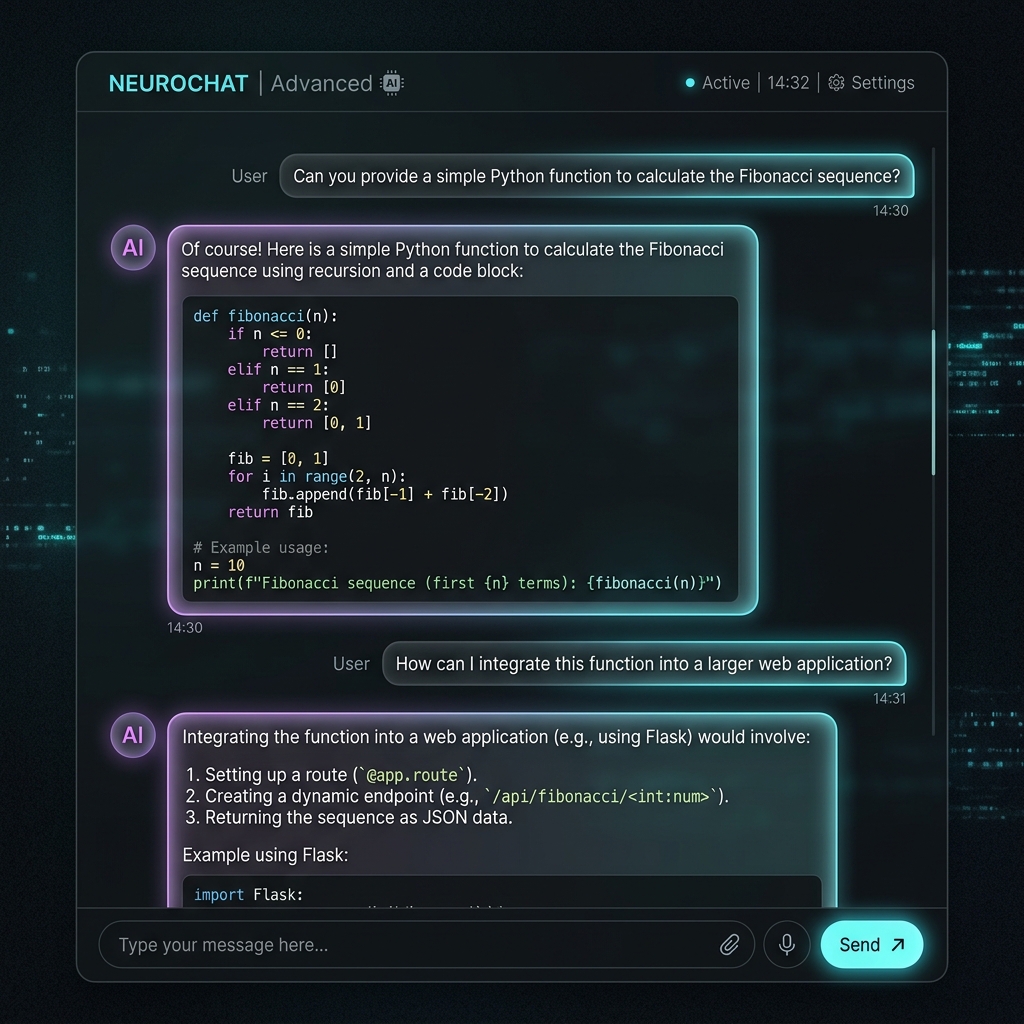Click the paperclip attachment icon

pos(729,944)
